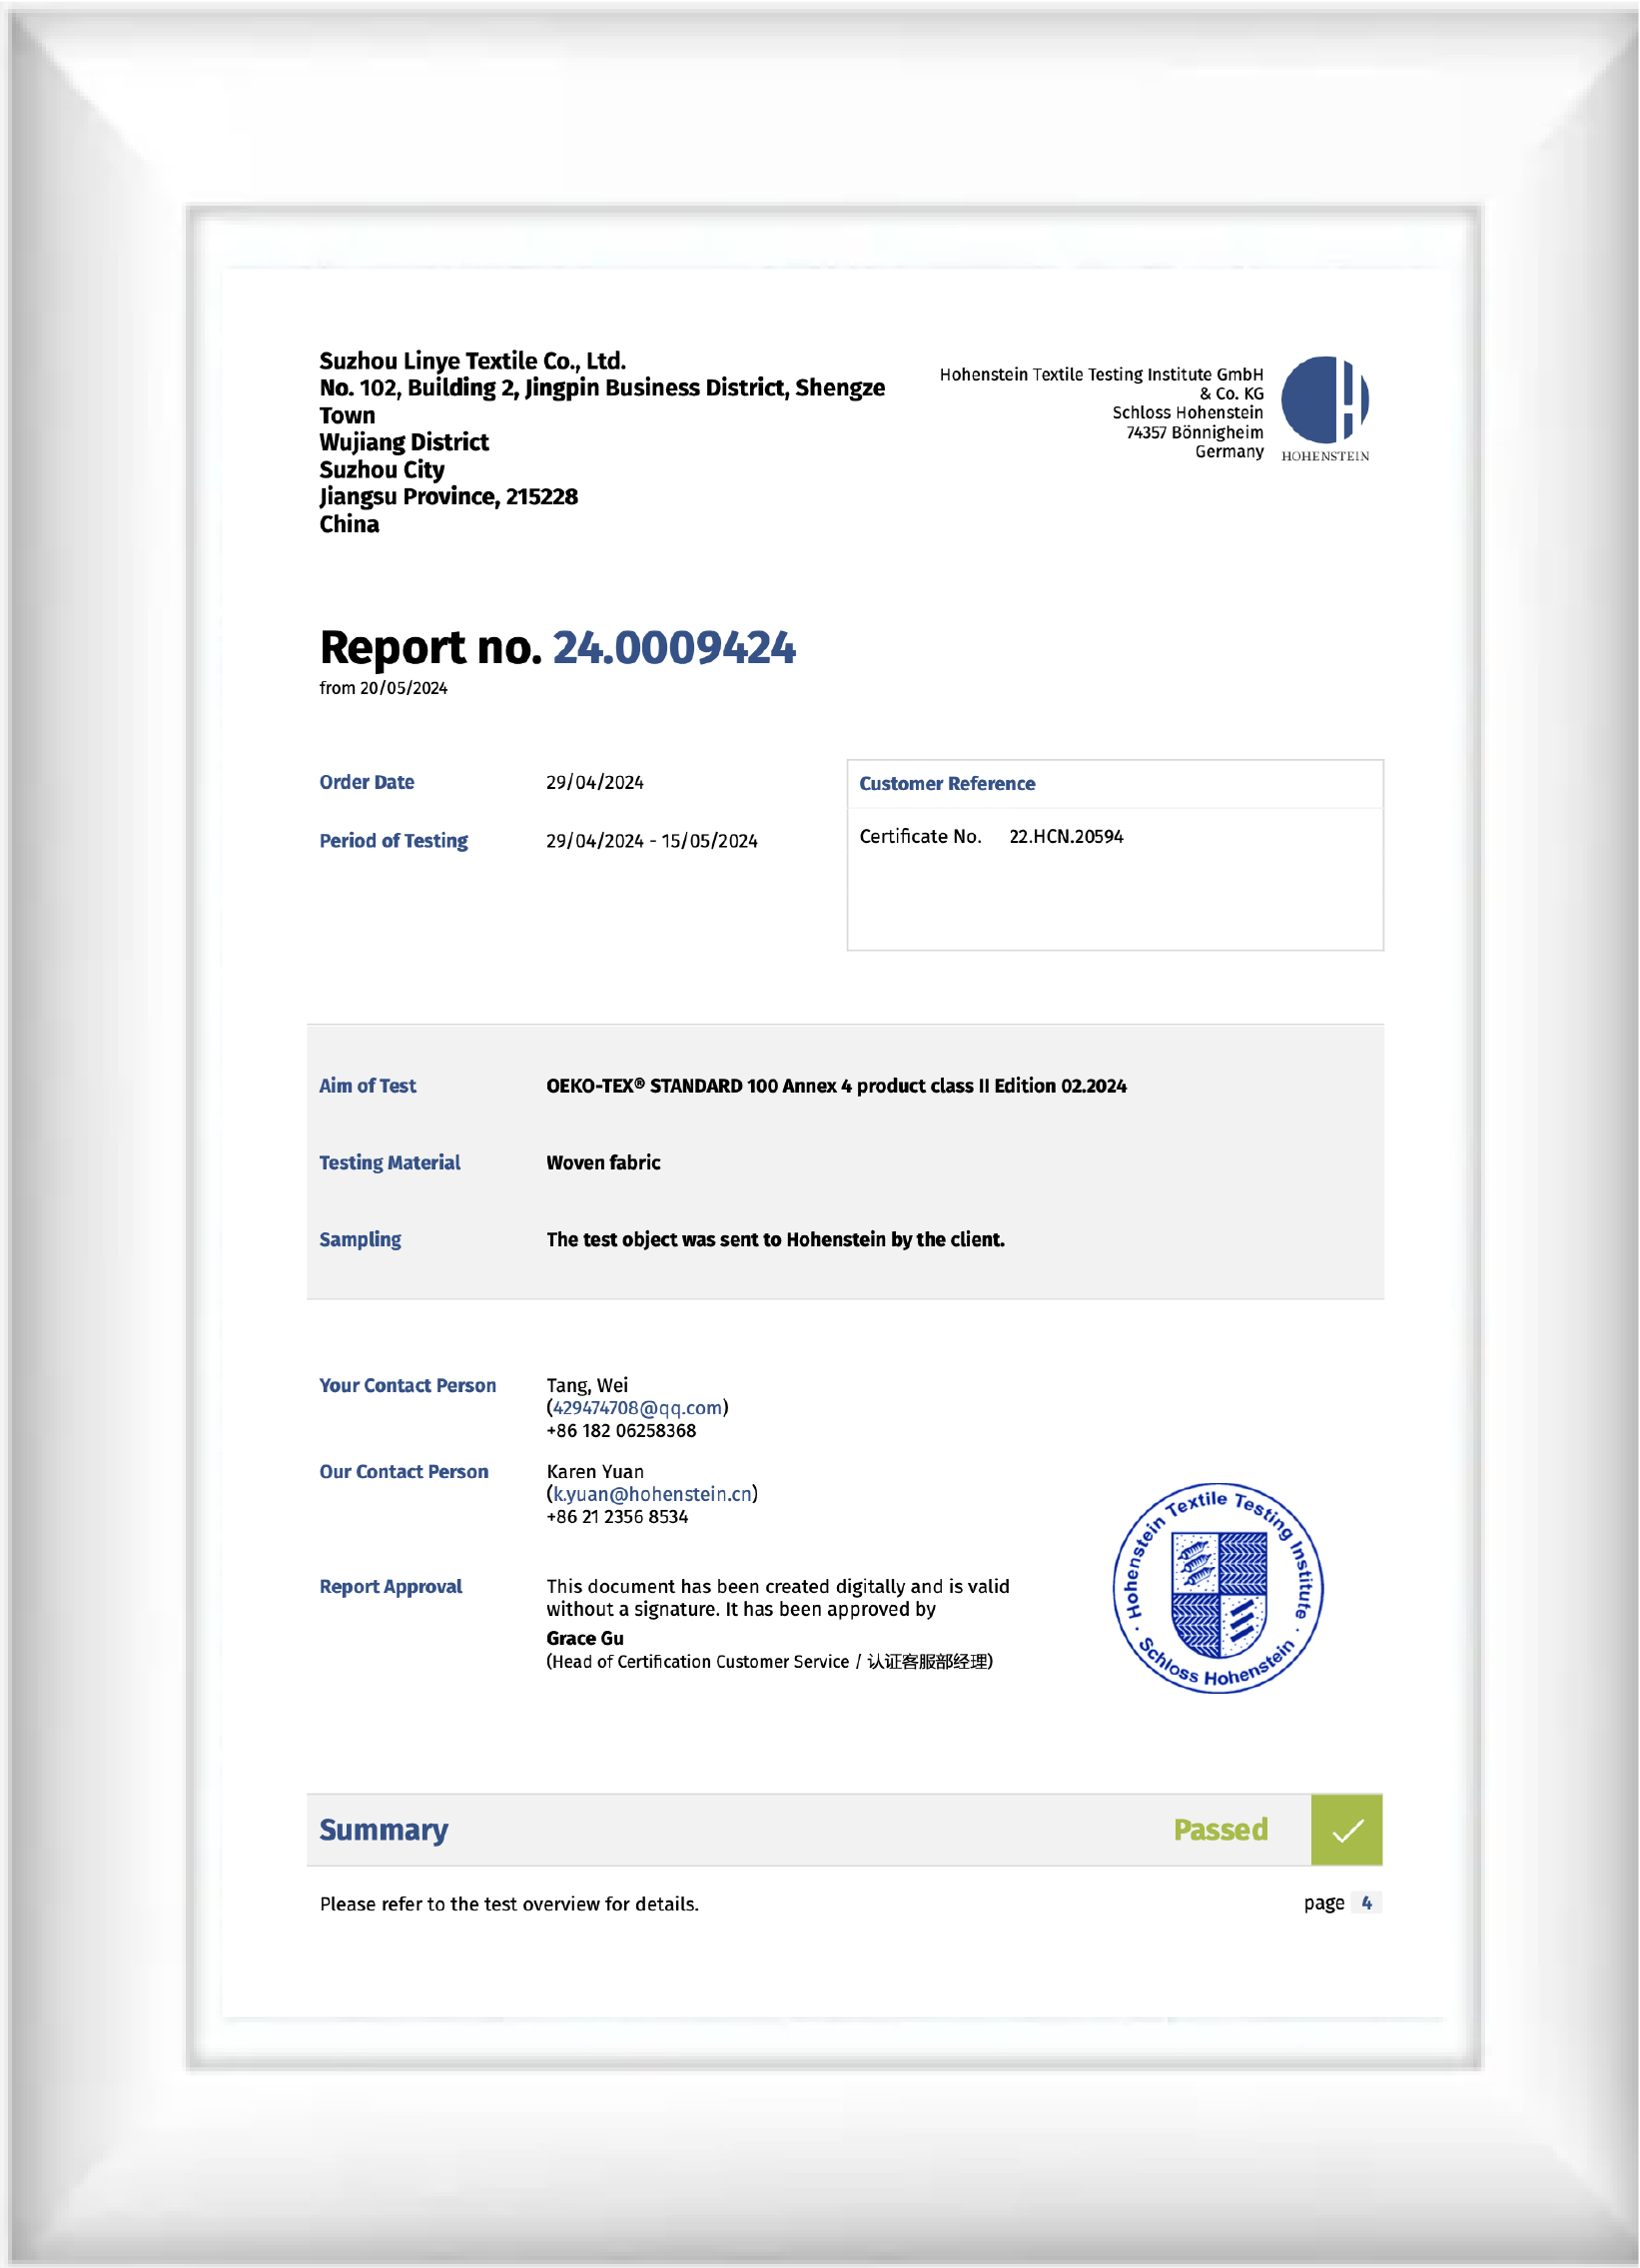The image size is (1640, 2268).
Task: Click the green Passed status text
Action: click(1220, 1830)
